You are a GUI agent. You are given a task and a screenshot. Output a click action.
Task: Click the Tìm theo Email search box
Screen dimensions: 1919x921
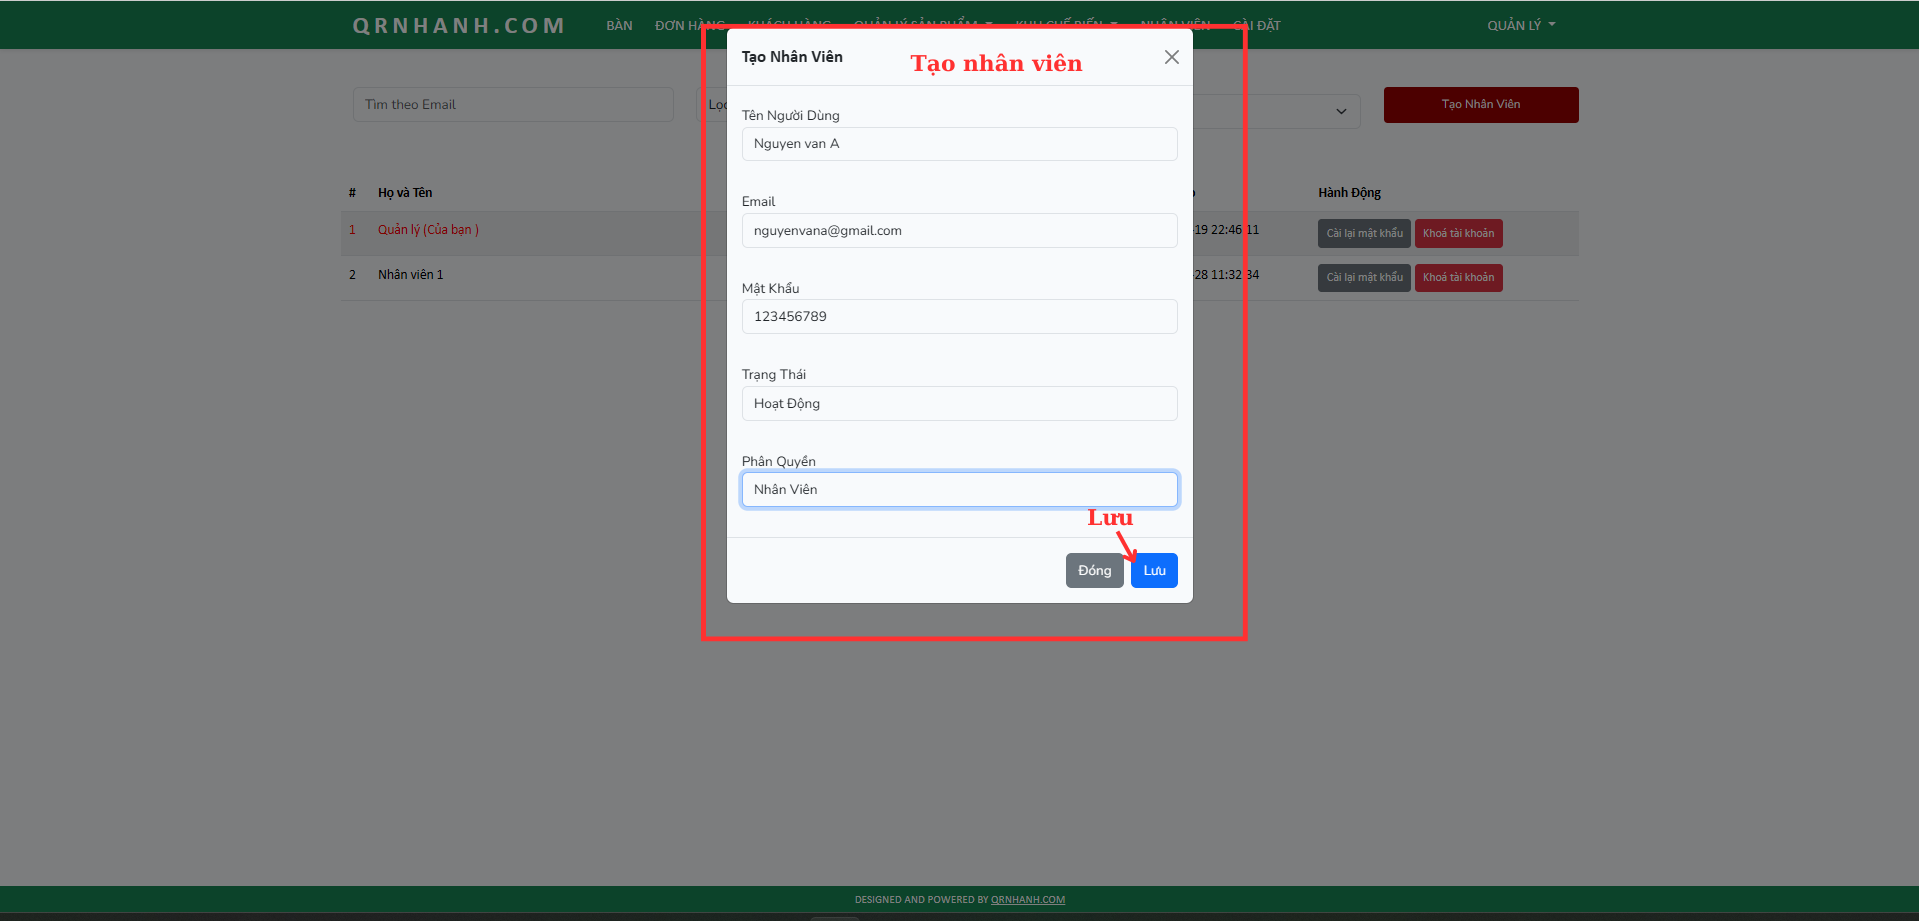pos(513,104)
